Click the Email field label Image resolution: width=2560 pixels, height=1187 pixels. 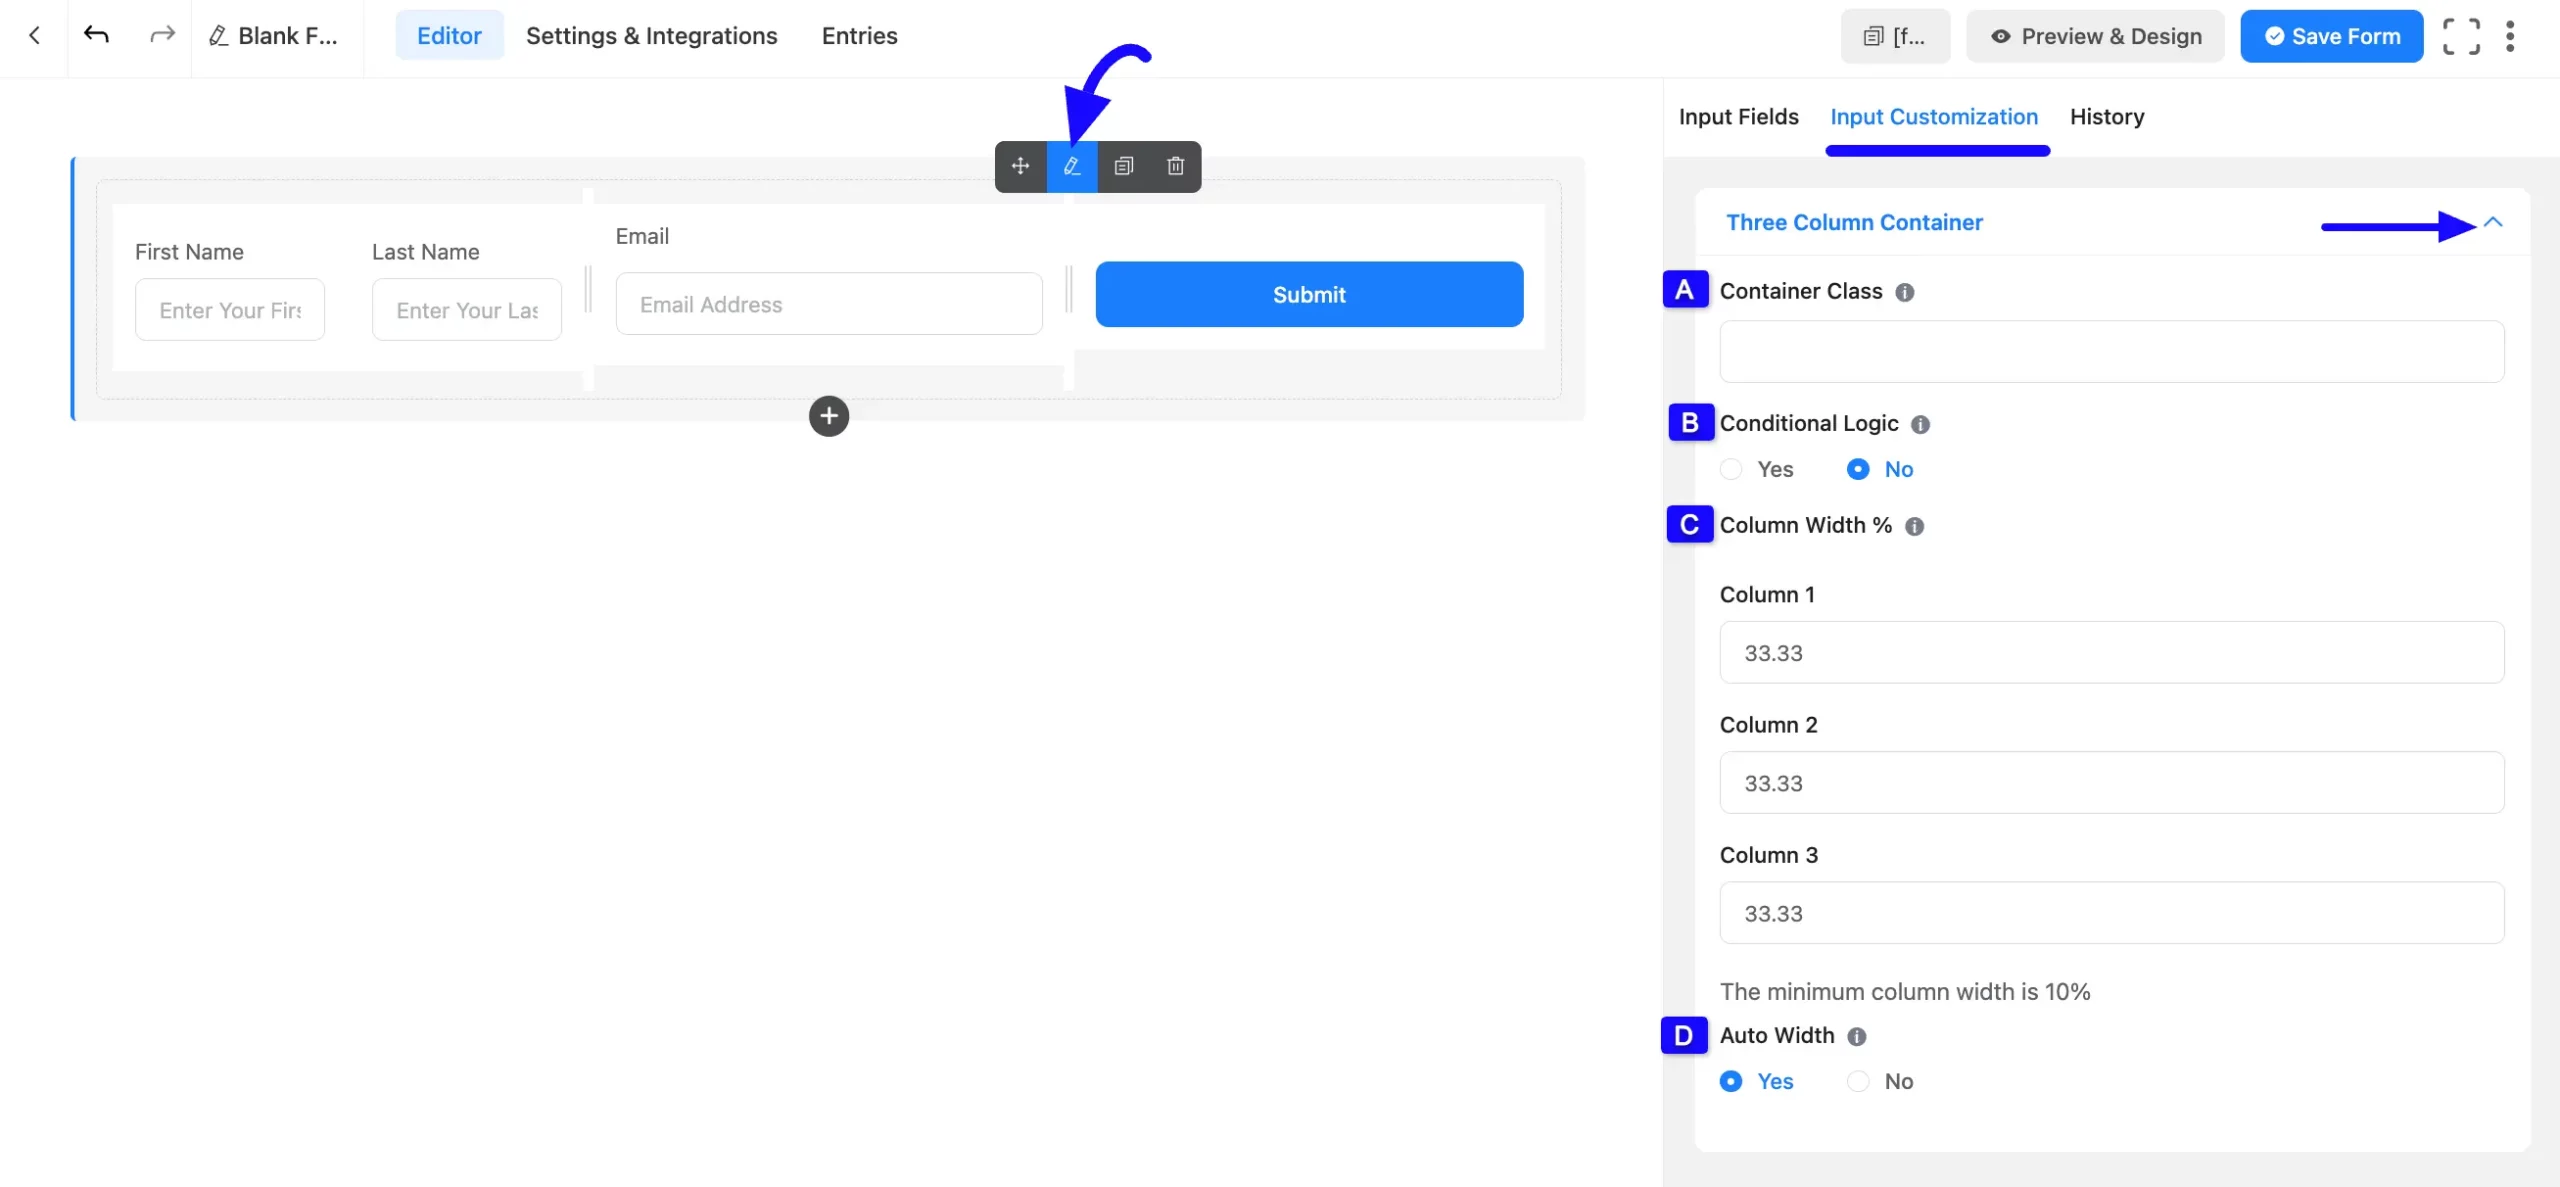point(642,236)
